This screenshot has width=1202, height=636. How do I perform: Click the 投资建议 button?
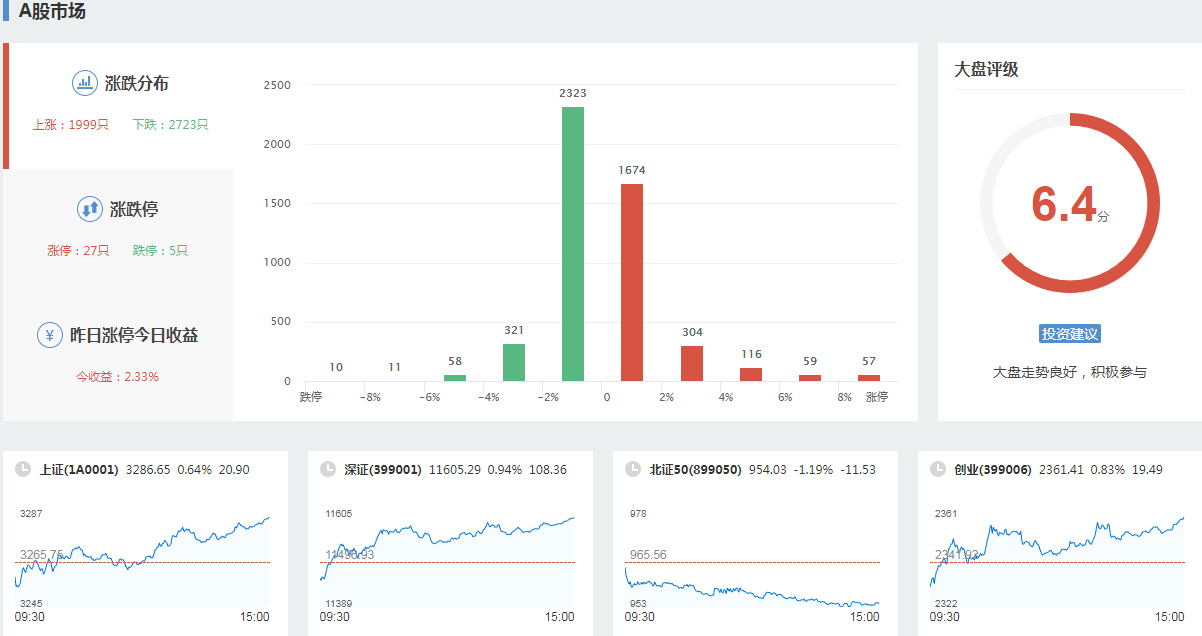[x=1070, y=334]
